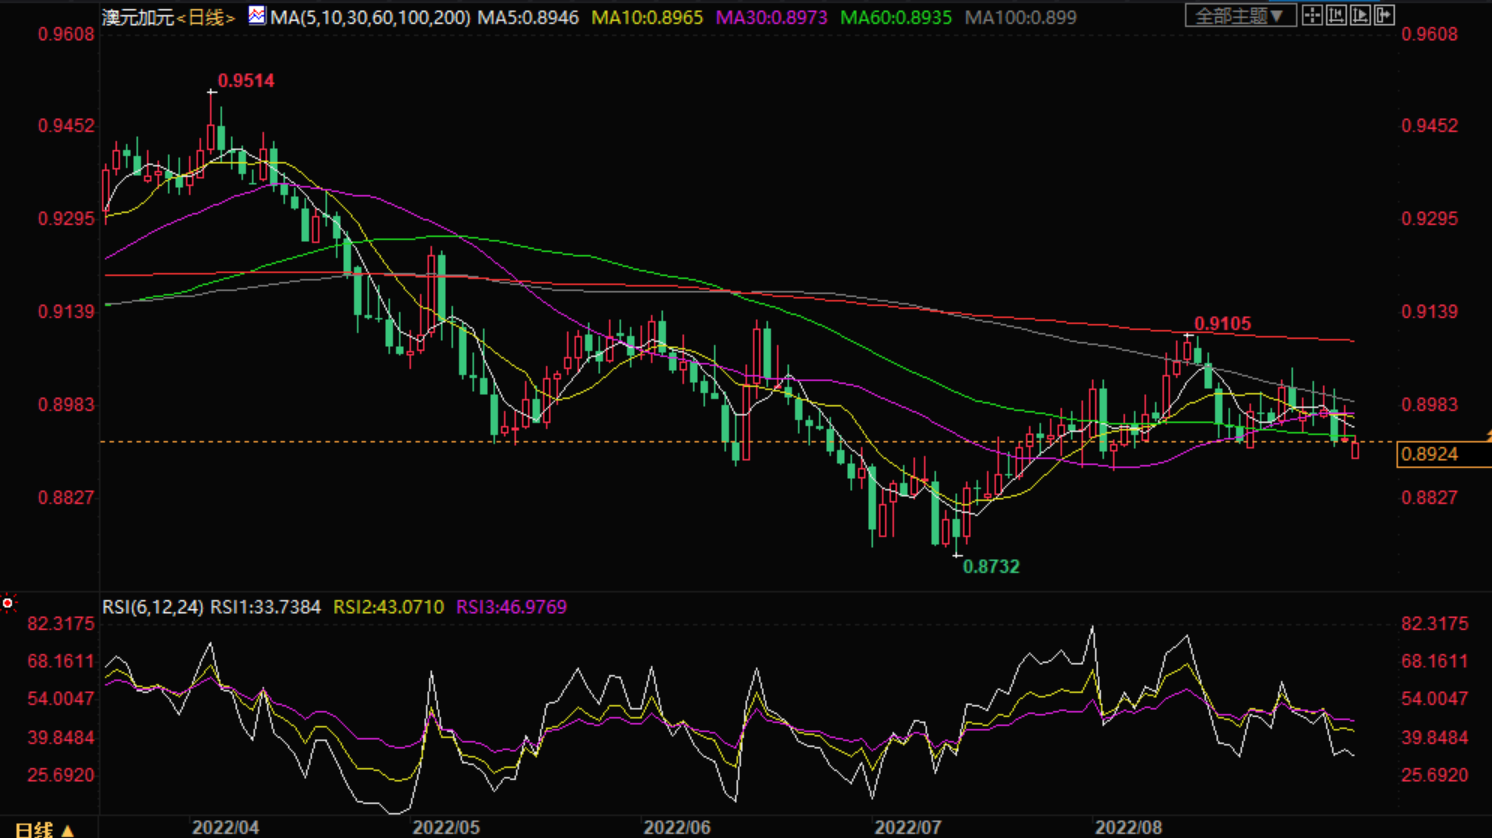Click the 0.9514 high price marker
The width and height of the screenshot is (1492, 838).
click(246, 81)
